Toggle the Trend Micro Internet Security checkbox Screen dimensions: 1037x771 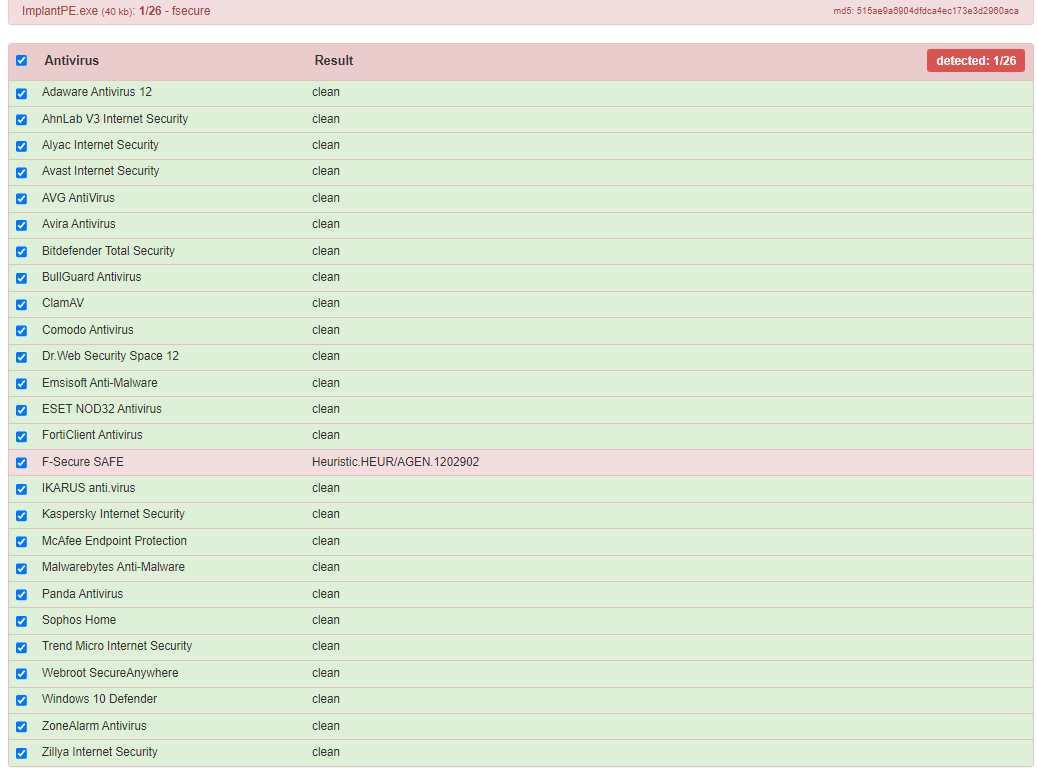pyautogui.click(x=22, y=647)
